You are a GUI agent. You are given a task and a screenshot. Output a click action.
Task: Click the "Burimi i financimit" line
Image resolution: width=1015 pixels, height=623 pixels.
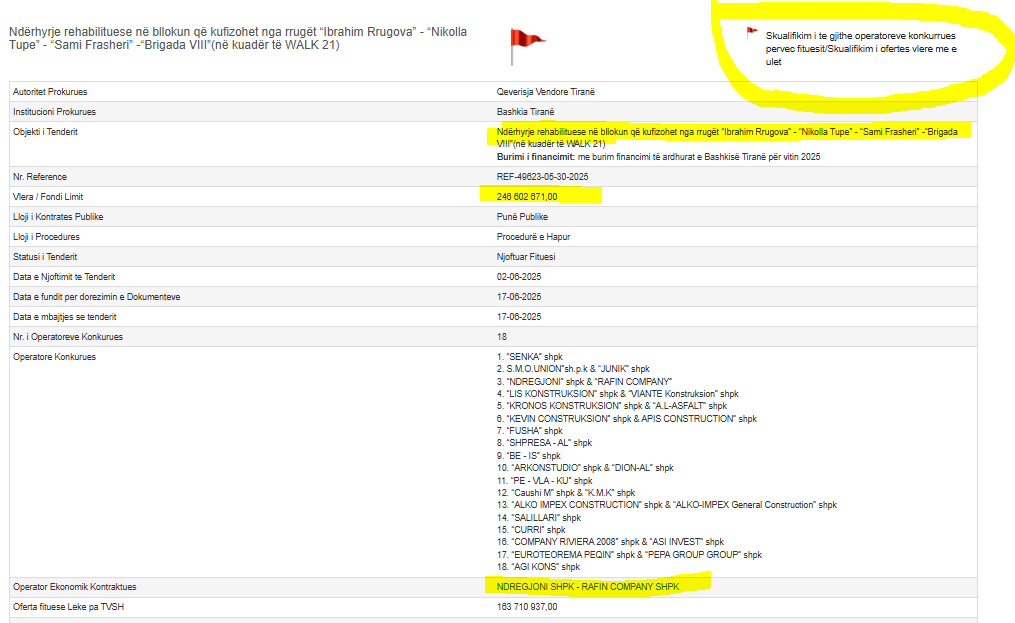pyautogui.click(x=658, y=157)
